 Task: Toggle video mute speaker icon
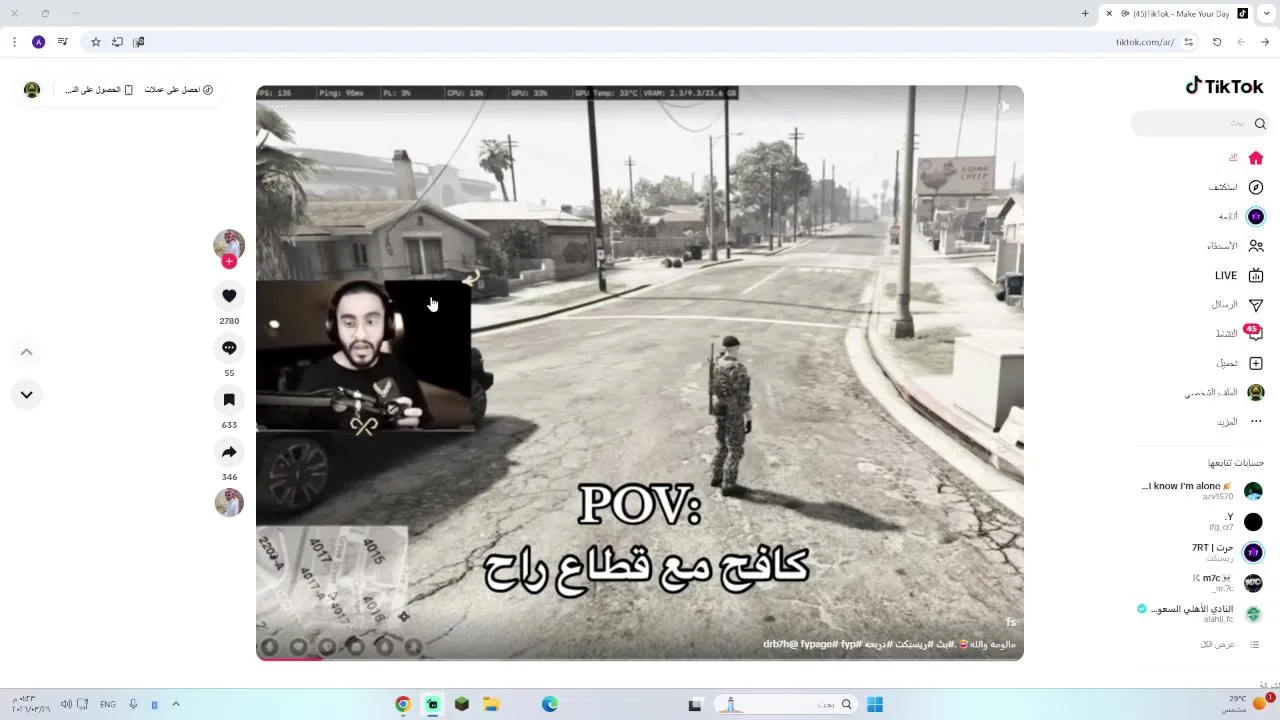pyautogui.click(x=1004, y=106)
